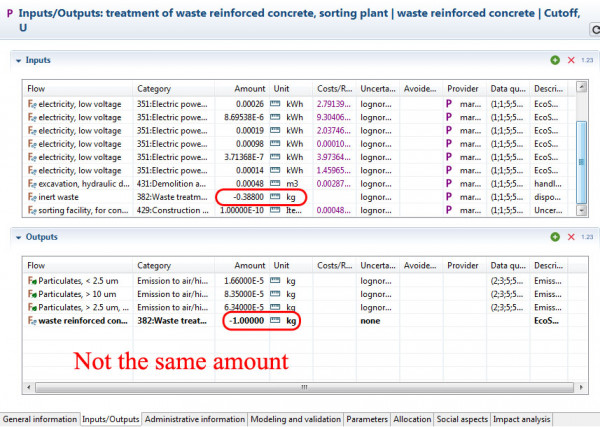Click the process P icon in editor title
Viewport: 600px width, 427px height.
(x=10, y=14)
